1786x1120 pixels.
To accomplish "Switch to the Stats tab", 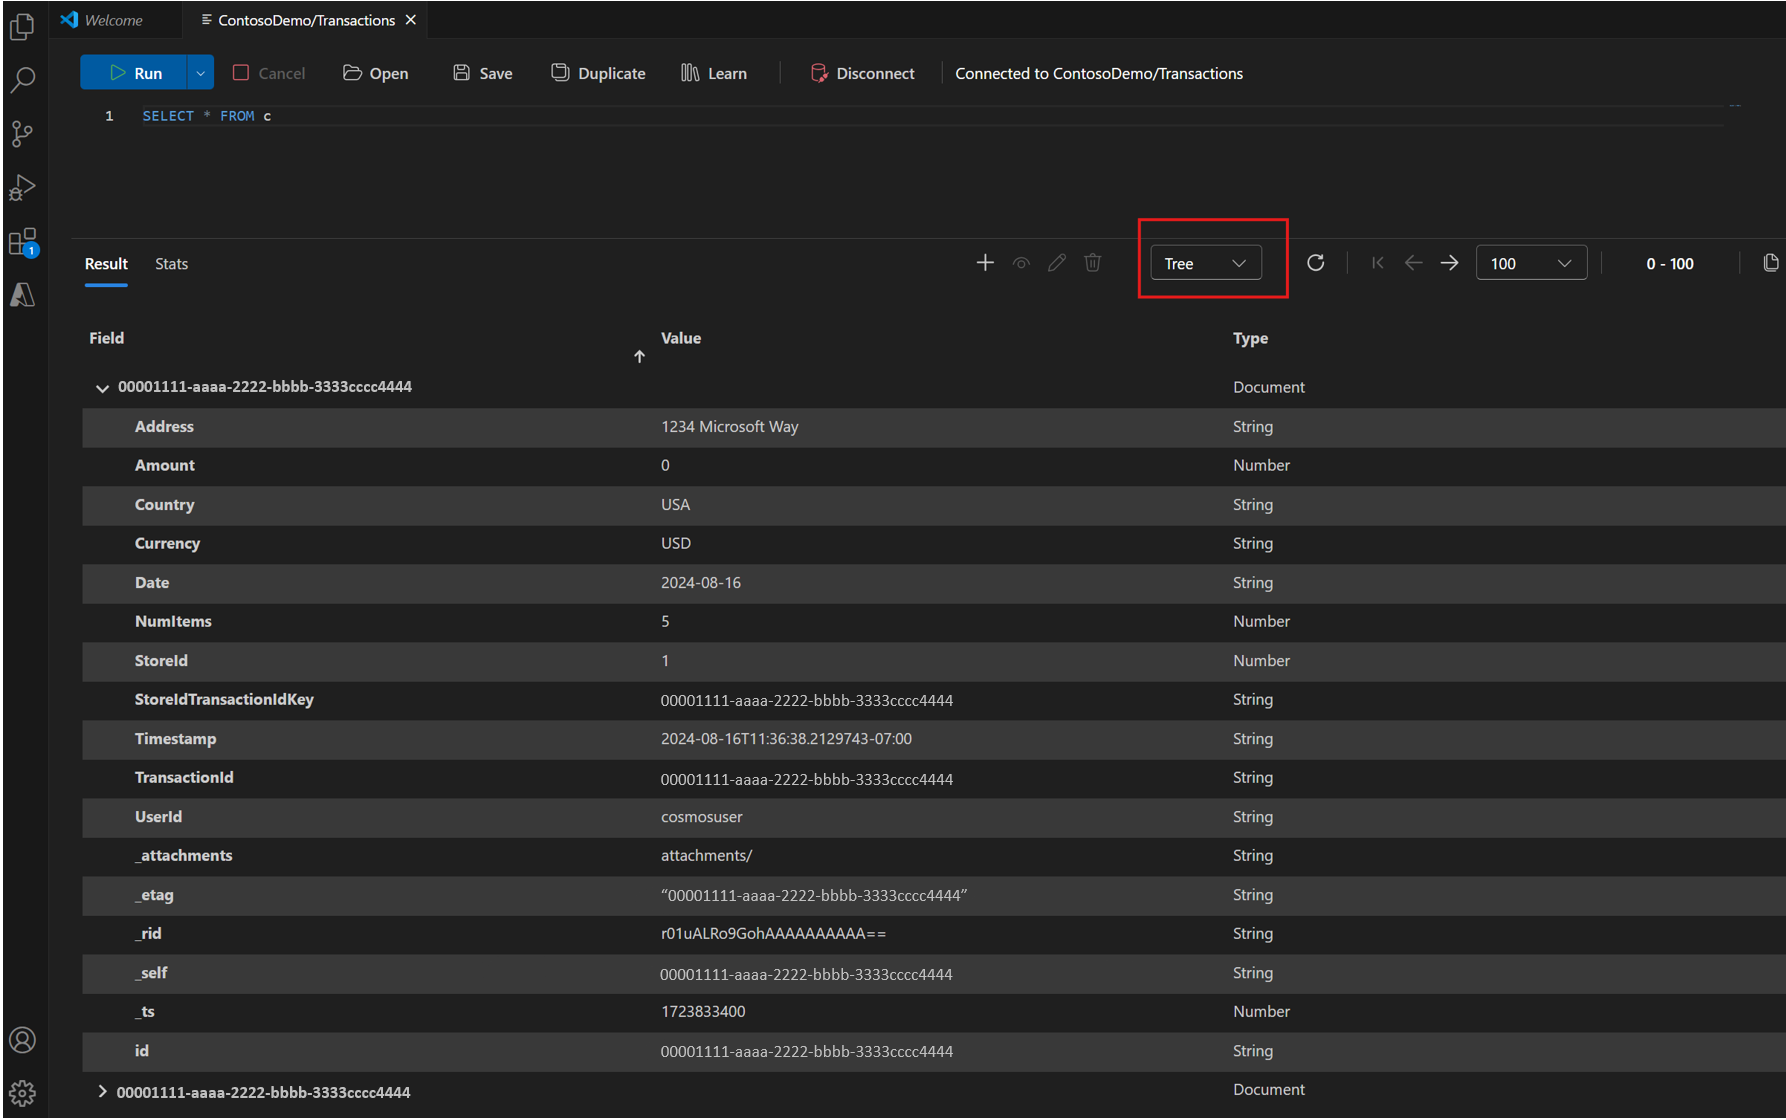I will coord(171,264).
